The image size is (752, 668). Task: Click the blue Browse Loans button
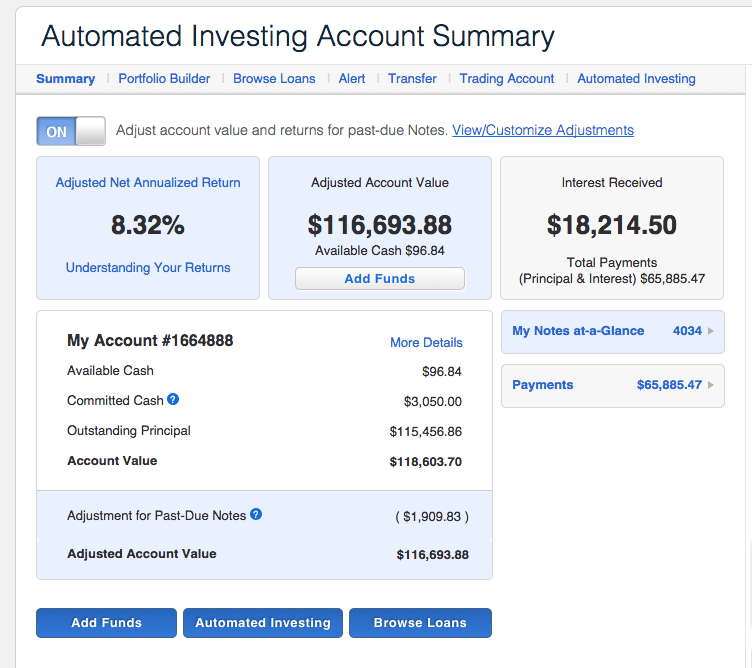tap(420, 623)
